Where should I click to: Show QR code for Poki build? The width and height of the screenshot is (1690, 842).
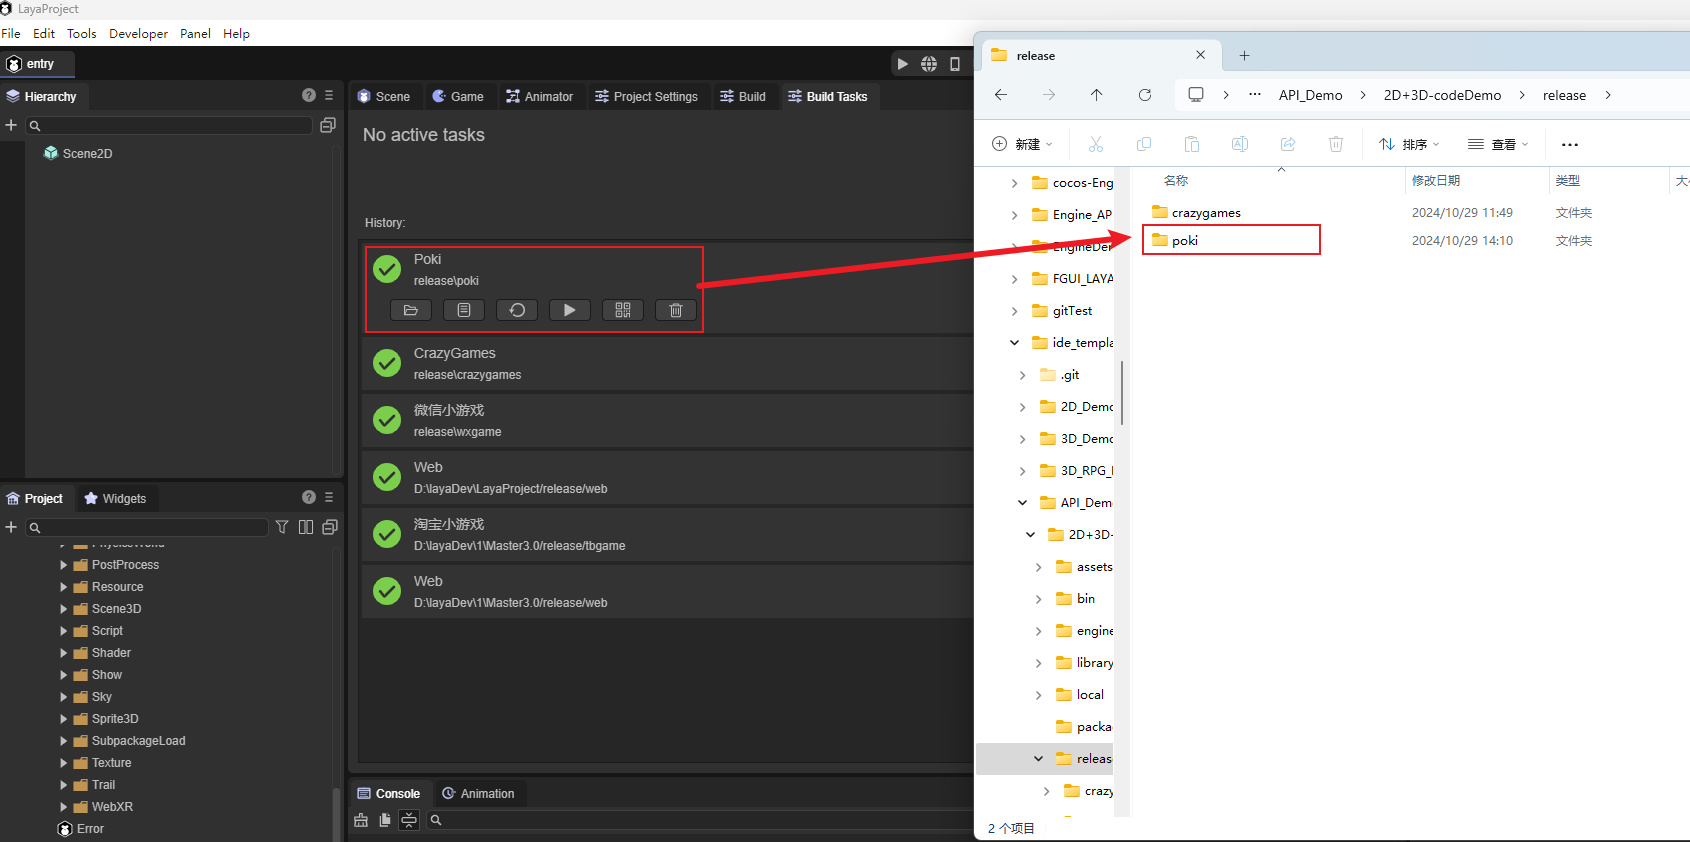pyautogui.click(x=623, y=310)
